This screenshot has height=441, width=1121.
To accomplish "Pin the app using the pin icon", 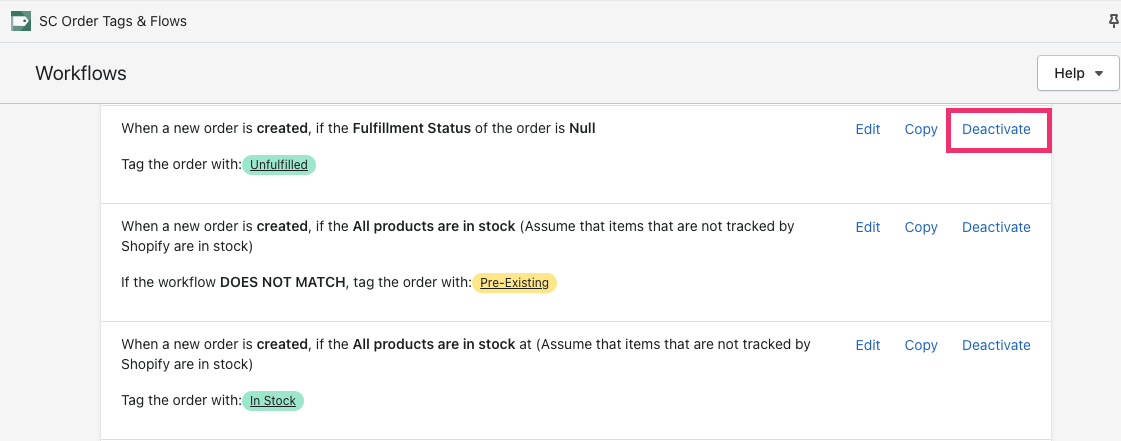I will click(x=1115, y=21).
